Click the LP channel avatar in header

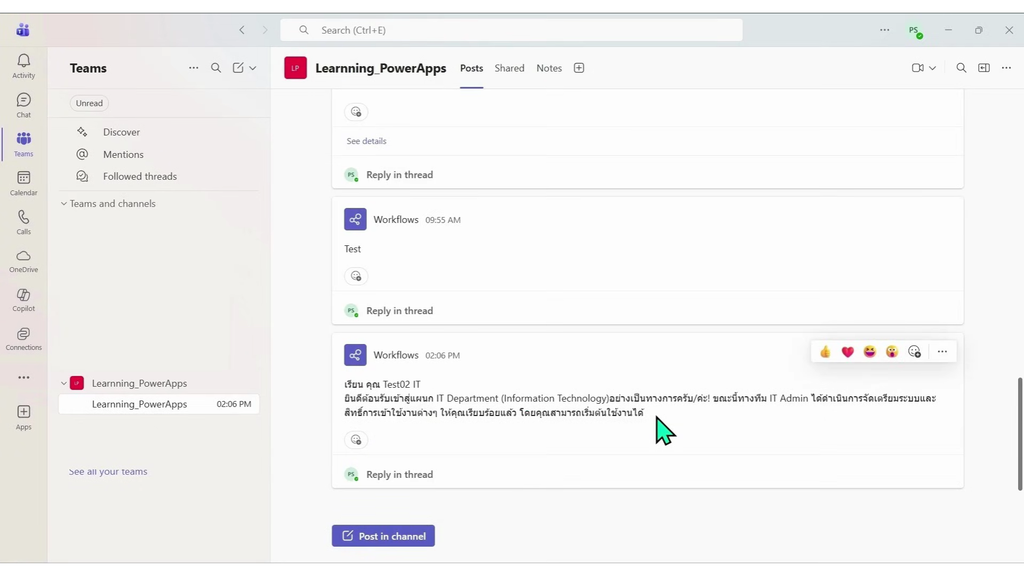tap(295, 68)
